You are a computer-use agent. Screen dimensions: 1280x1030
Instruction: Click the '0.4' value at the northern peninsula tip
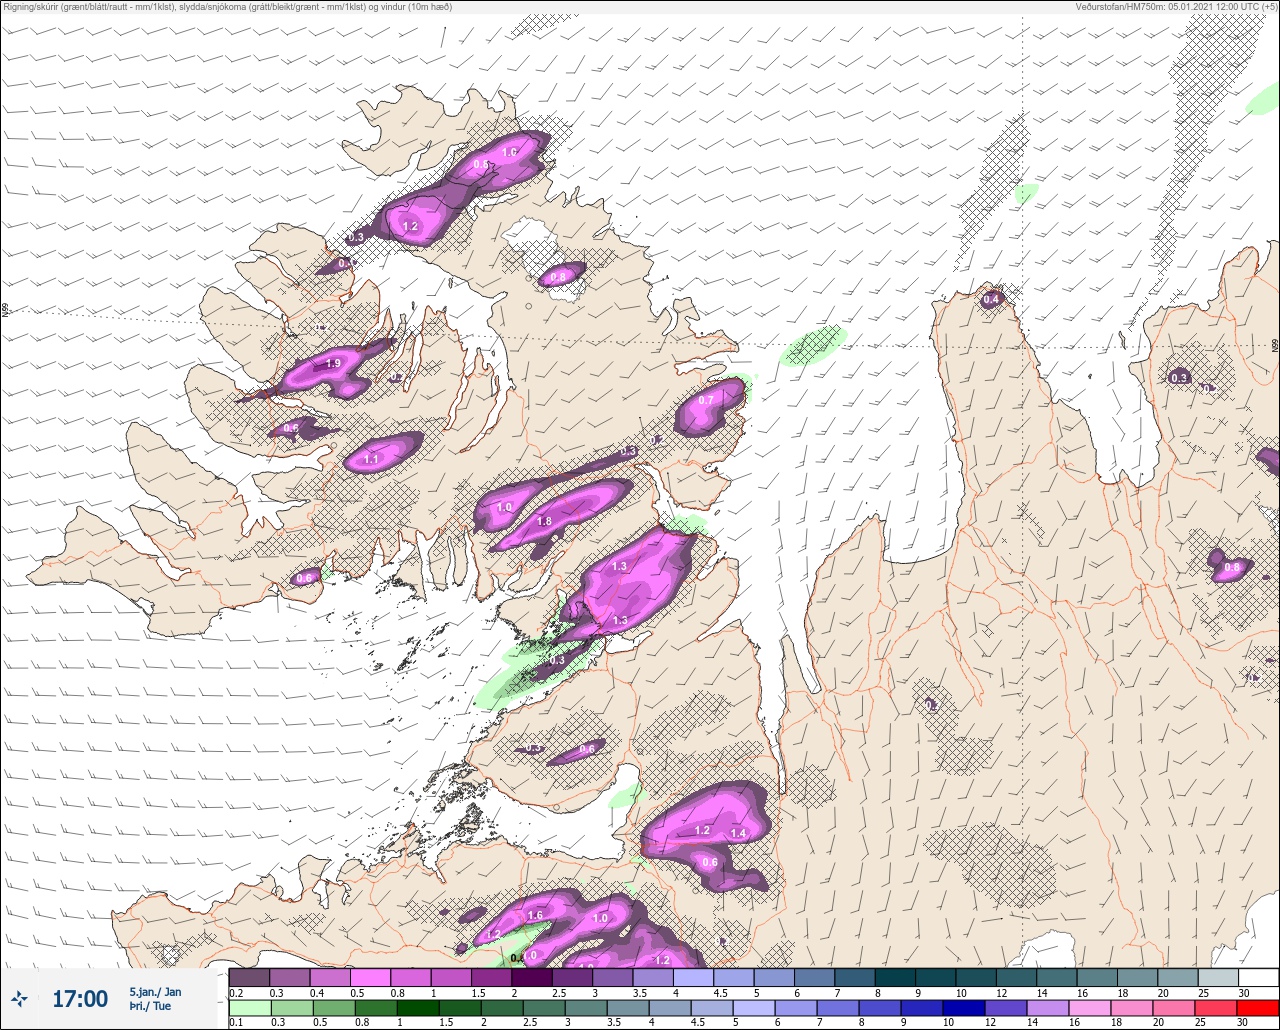[991, 300]
